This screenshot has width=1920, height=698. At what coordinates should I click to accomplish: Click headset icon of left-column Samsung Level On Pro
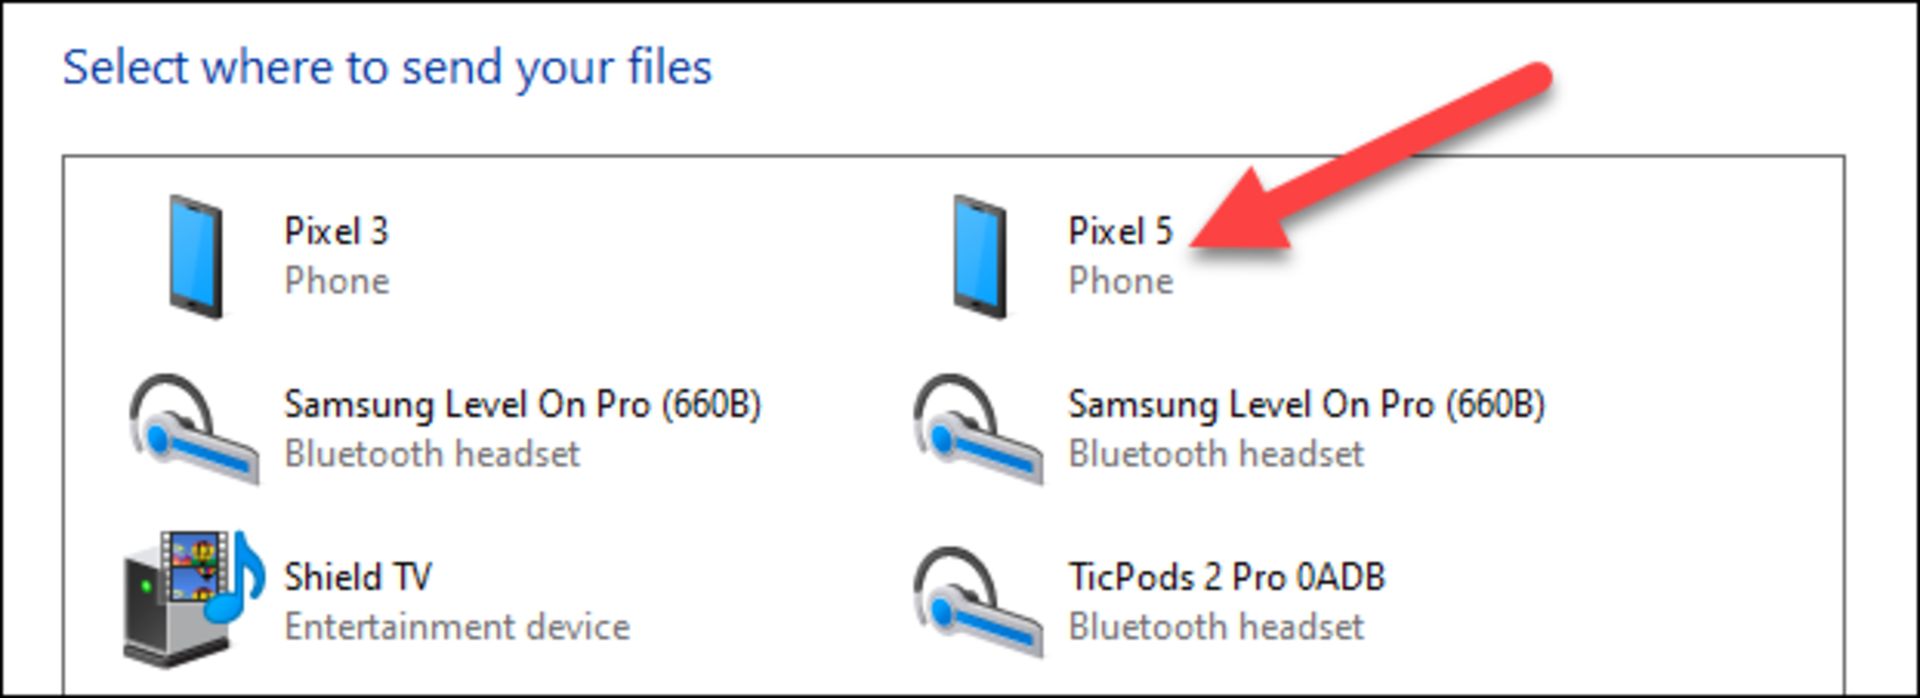[x=192, y=429]
